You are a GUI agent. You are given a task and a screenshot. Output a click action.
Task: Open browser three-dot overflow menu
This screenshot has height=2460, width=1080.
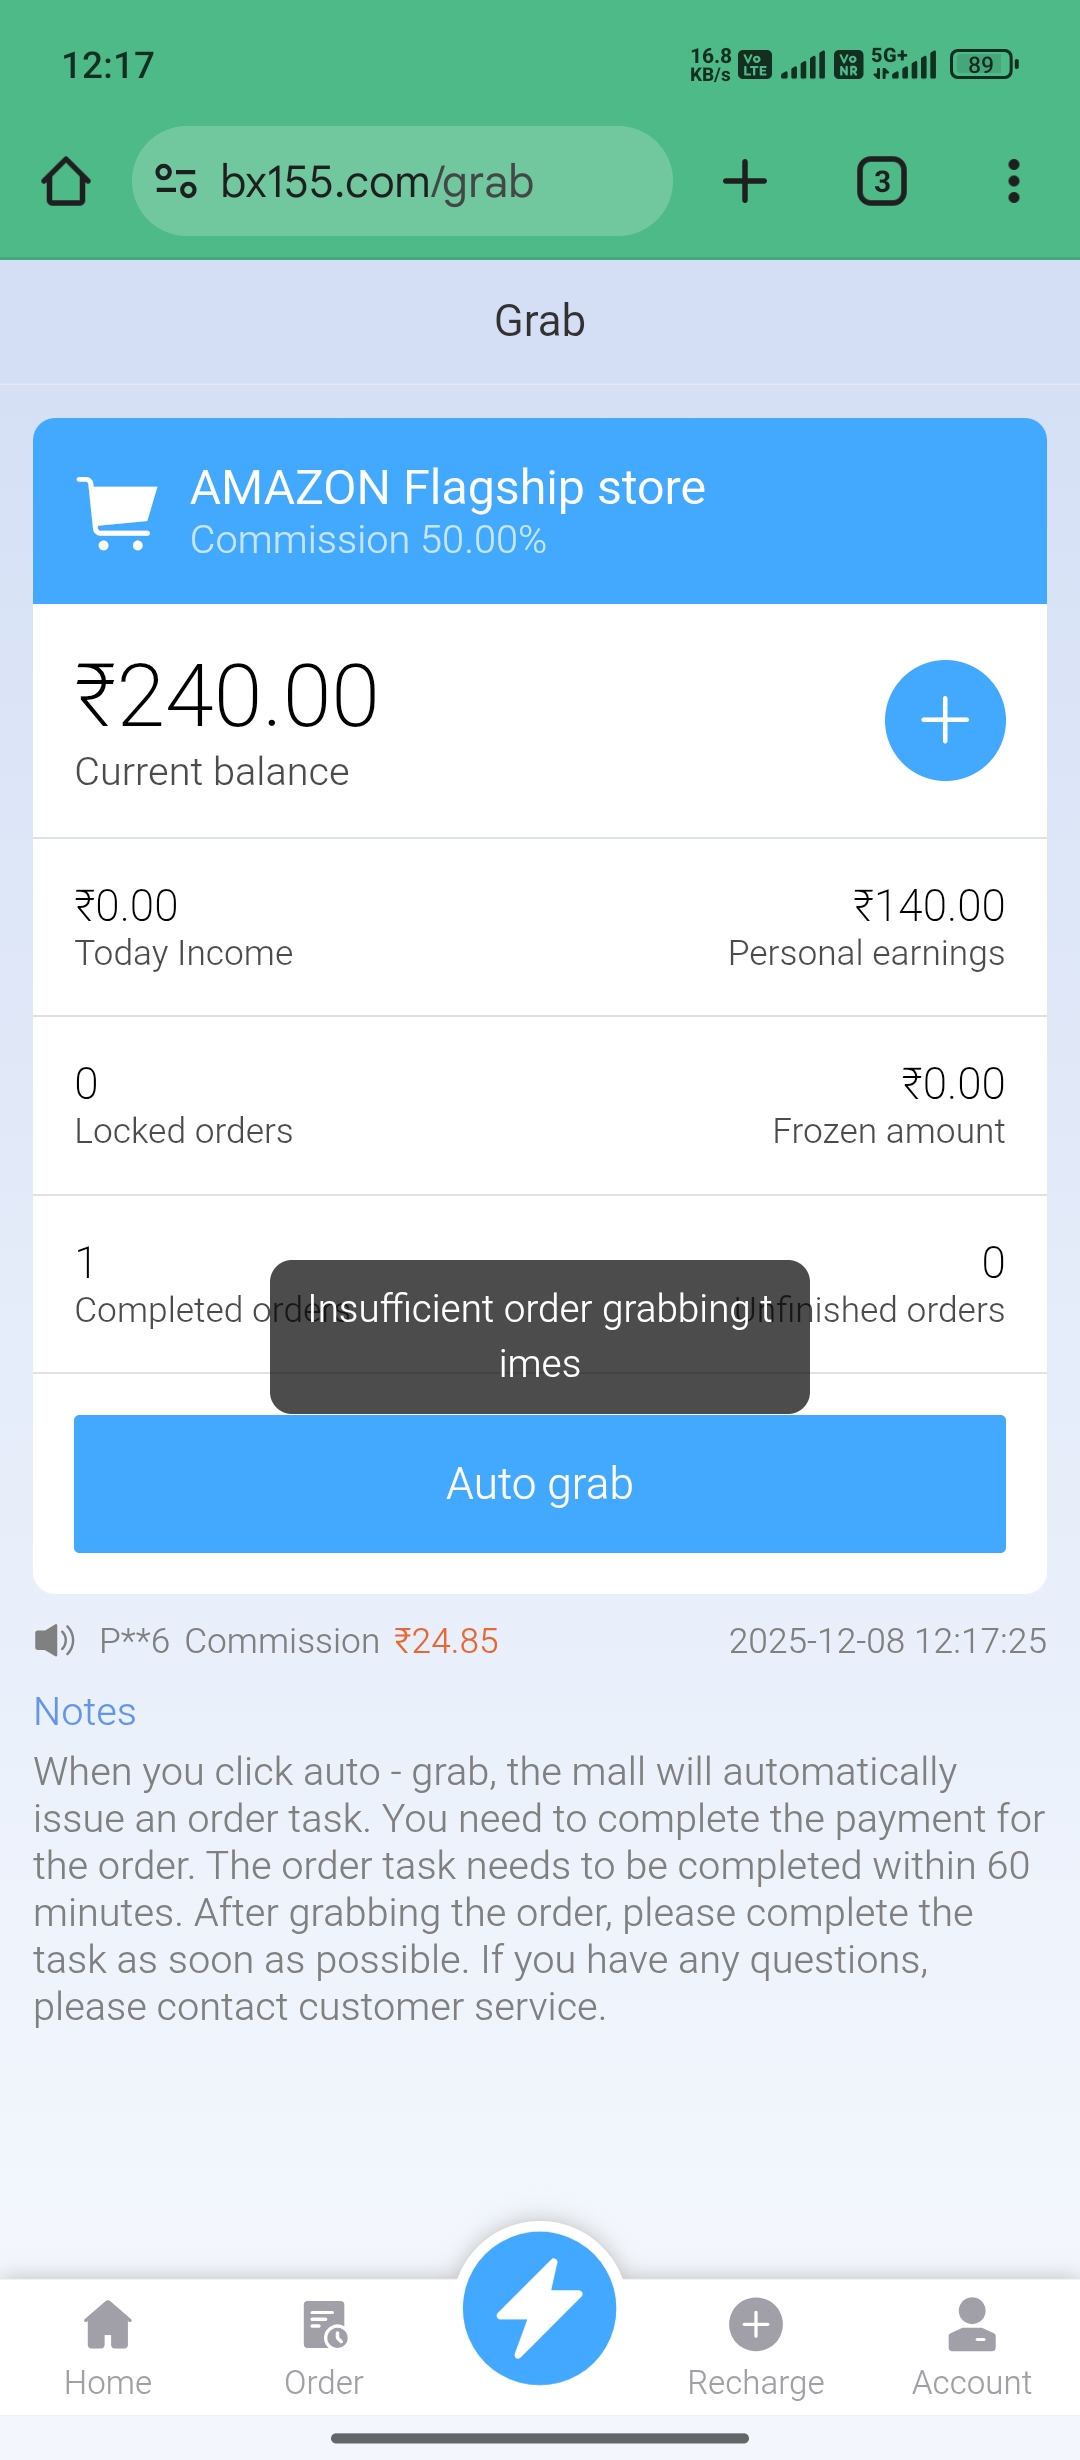[x=1013, y=182]
